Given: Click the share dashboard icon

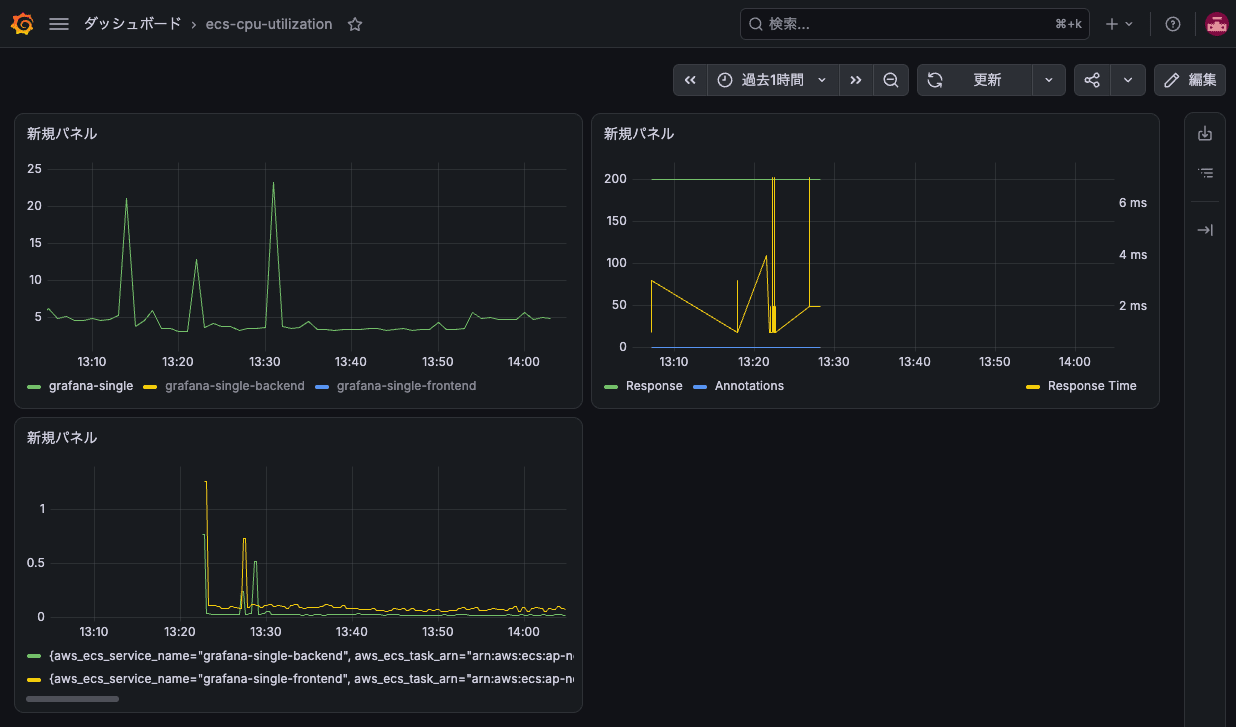Looking at the screenshot, I should 1092,80.
